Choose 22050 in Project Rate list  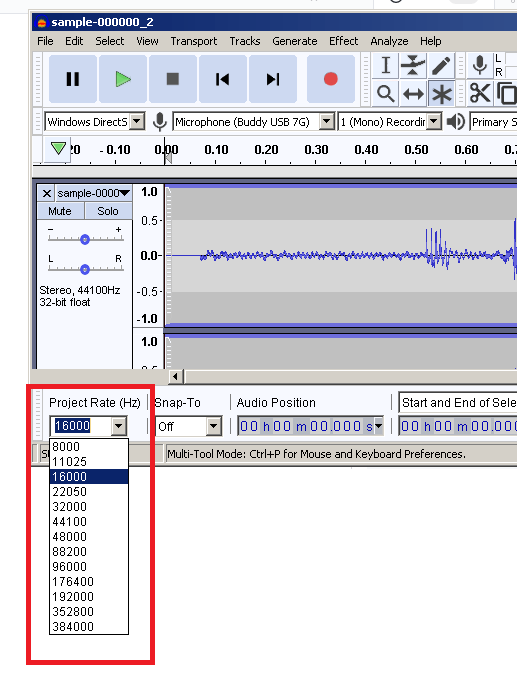pos(89,491)
